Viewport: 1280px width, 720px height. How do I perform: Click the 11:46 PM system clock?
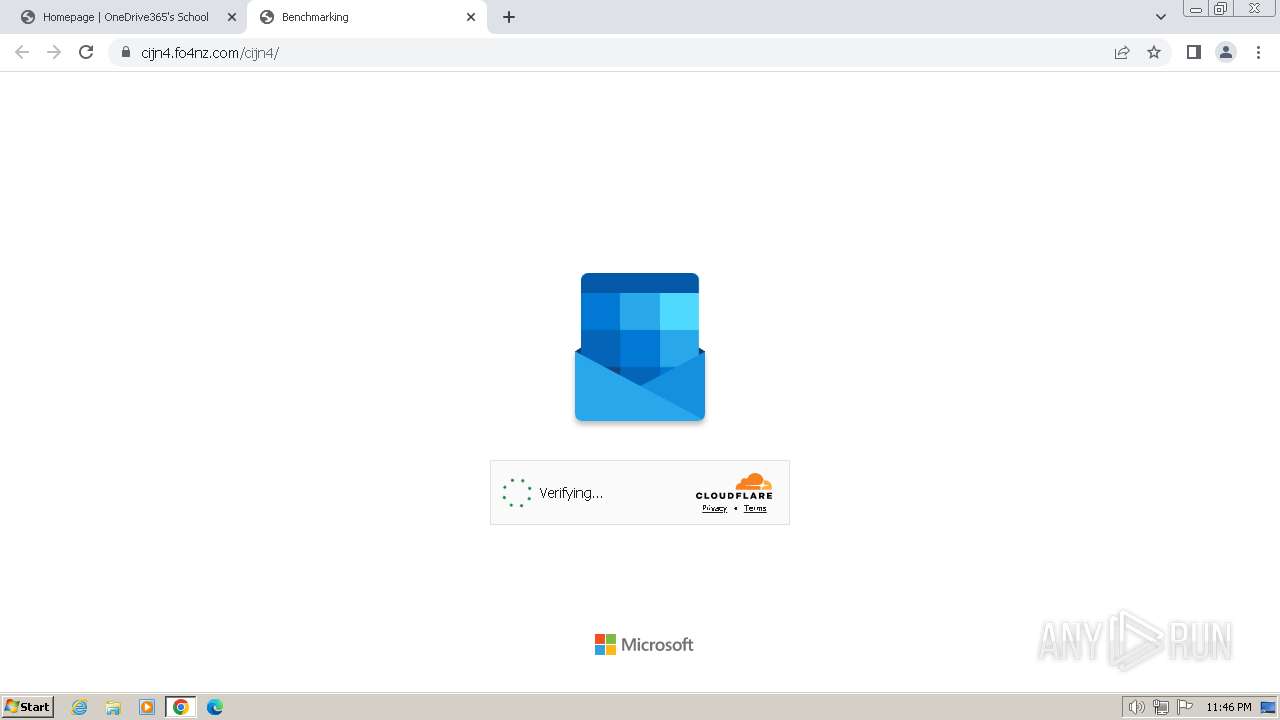tap(1229, 707)
